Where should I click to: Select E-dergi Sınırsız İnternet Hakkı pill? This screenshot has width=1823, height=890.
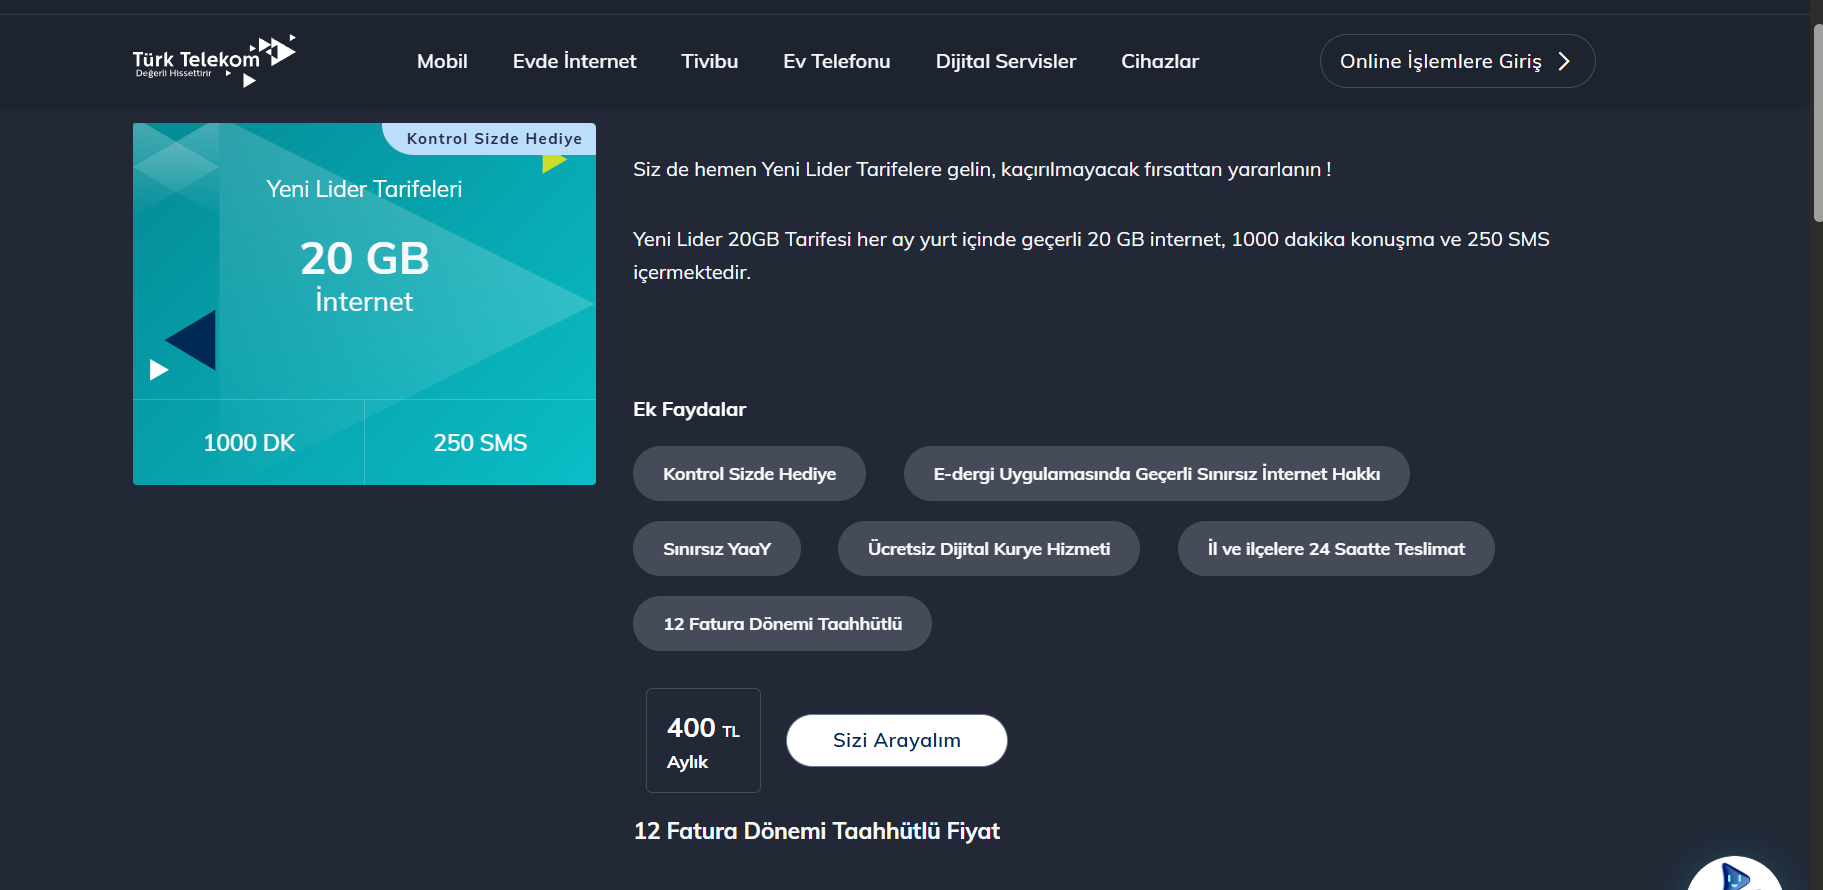(1156, 474)
